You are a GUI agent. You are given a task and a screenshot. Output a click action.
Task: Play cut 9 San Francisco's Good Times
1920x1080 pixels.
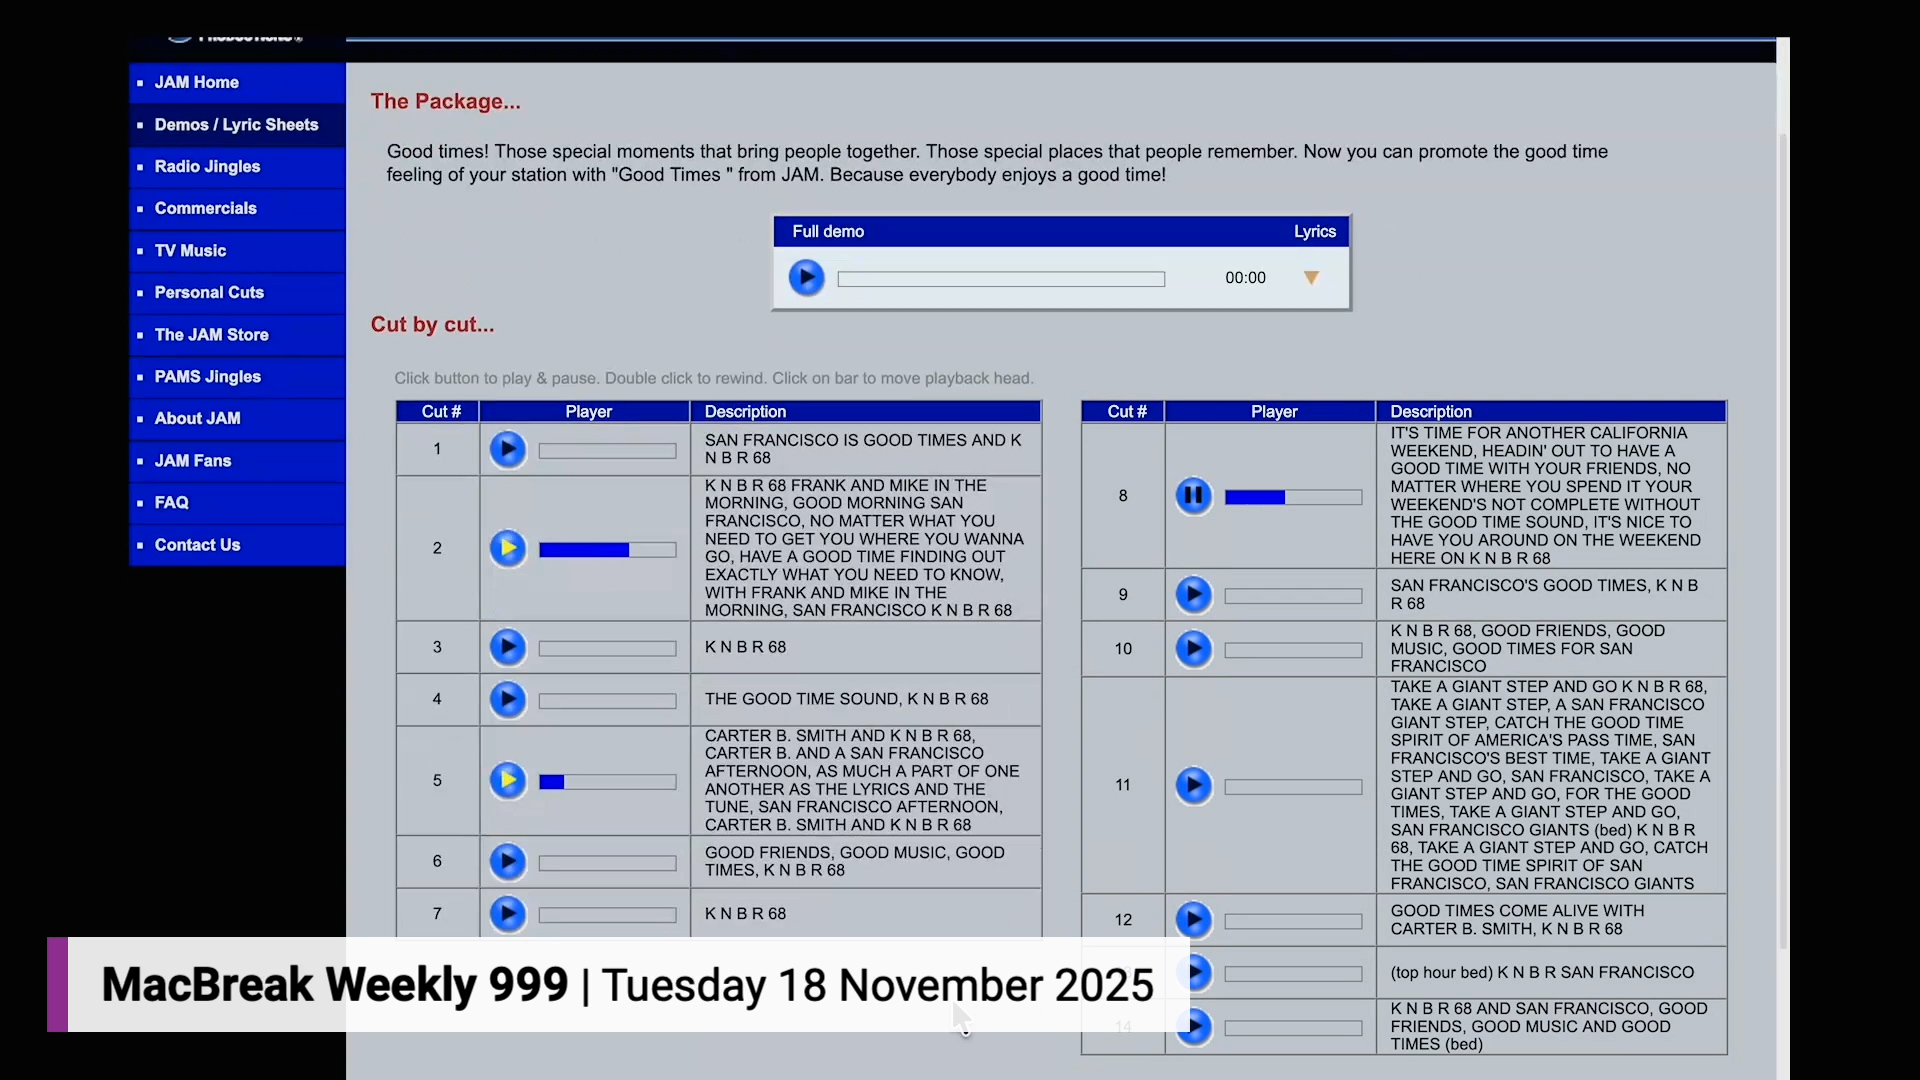pos(1193,595)
